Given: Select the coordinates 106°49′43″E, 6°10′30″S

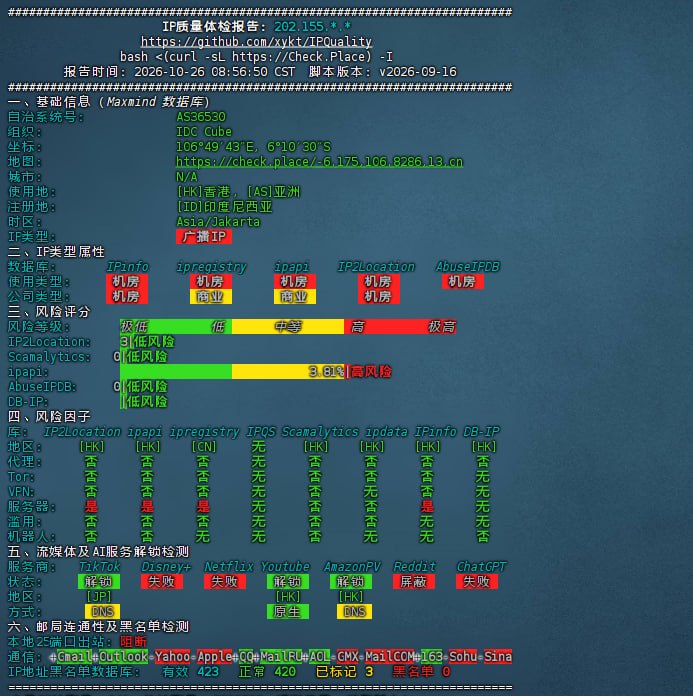Looking at the screenshot, I should (x=253, y=146).
